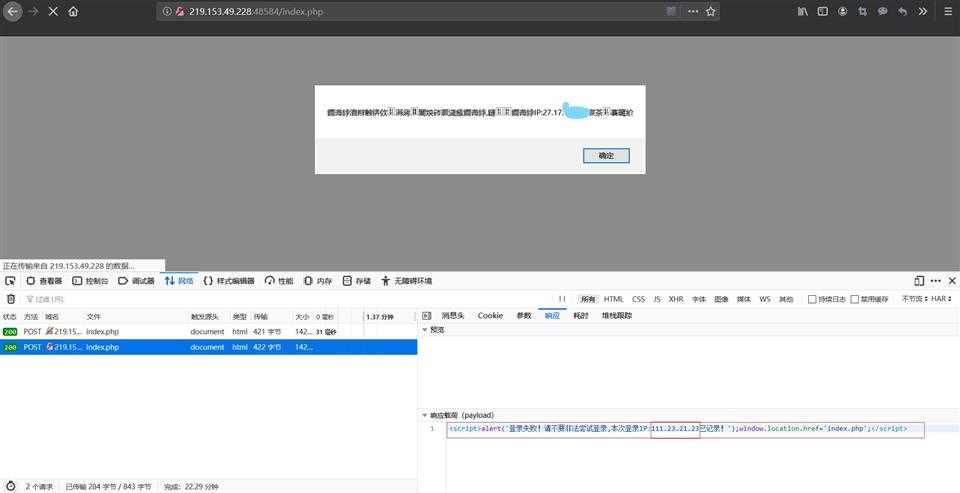
Task: Open the Firefox account avatar icon
Action: (x=843, y=12)
